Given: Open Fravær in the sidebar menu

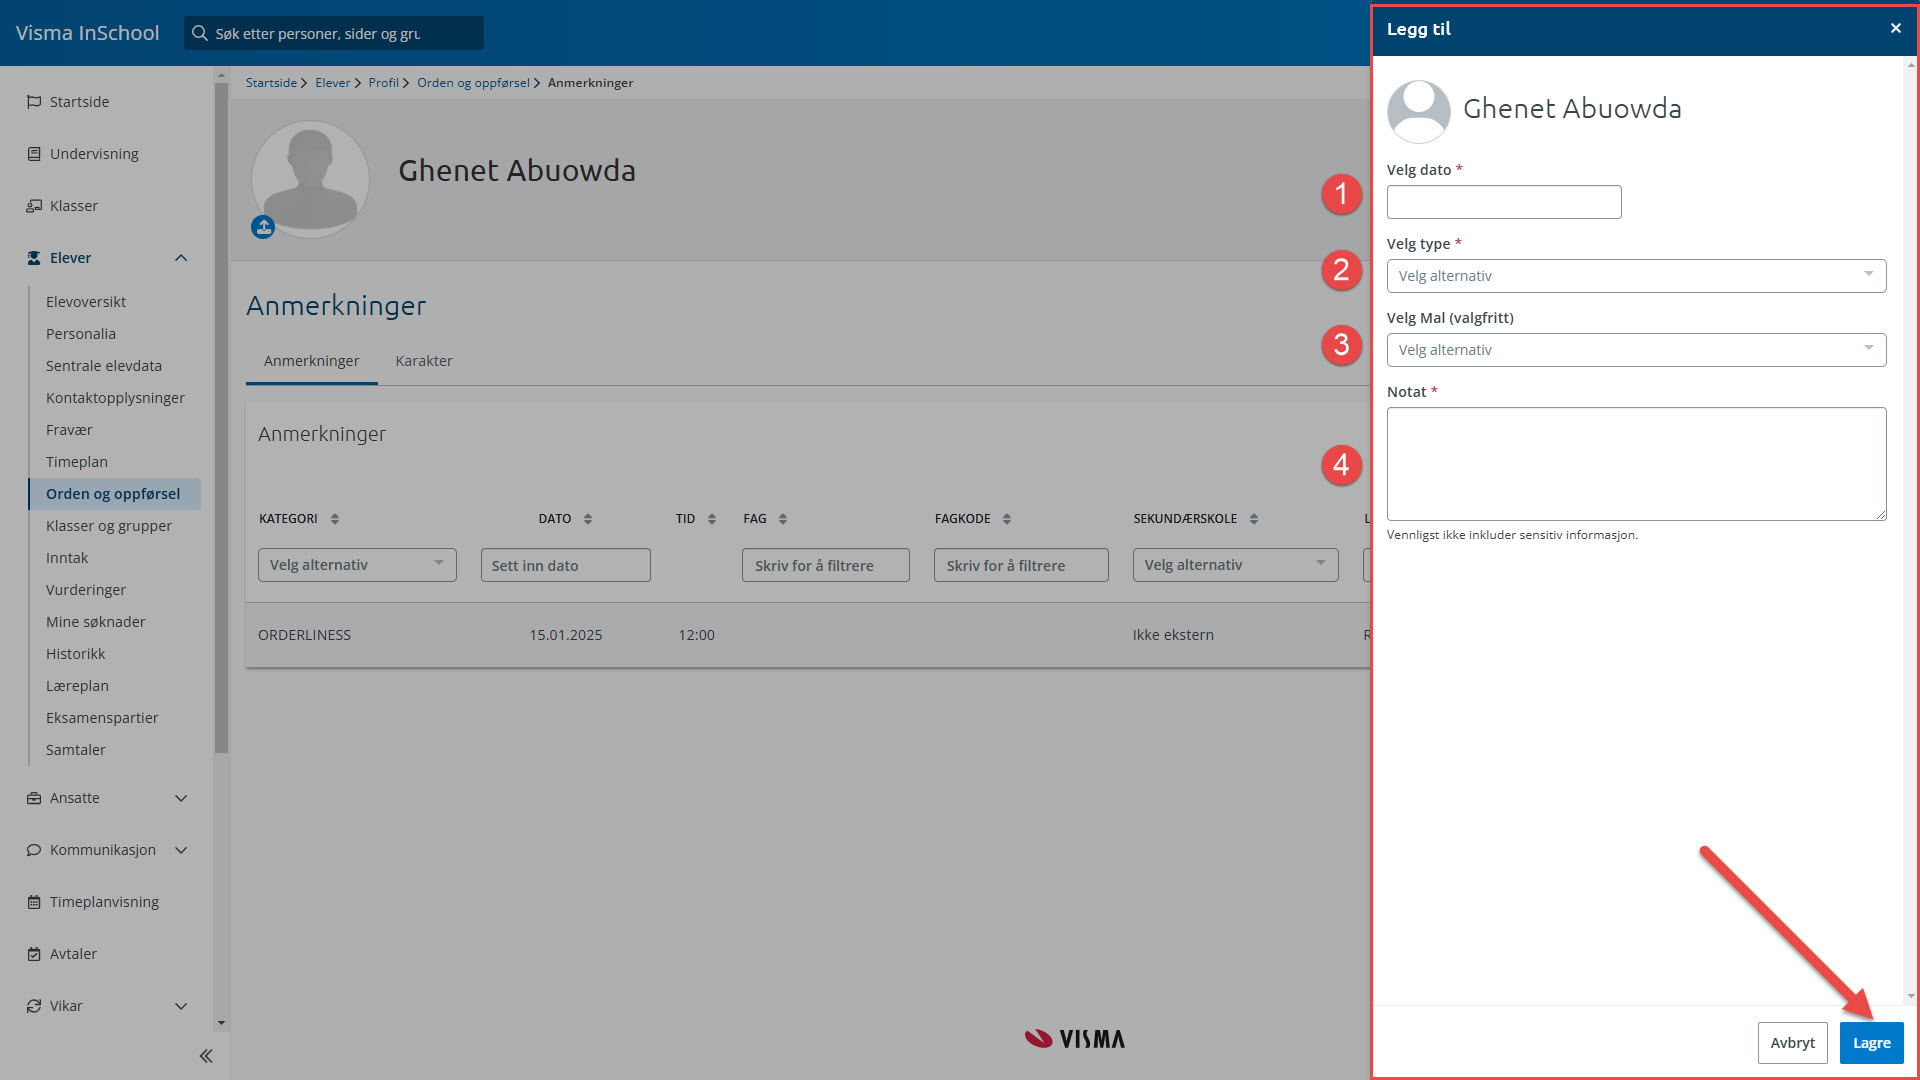Looking at the screenshot, I should 69,430.
